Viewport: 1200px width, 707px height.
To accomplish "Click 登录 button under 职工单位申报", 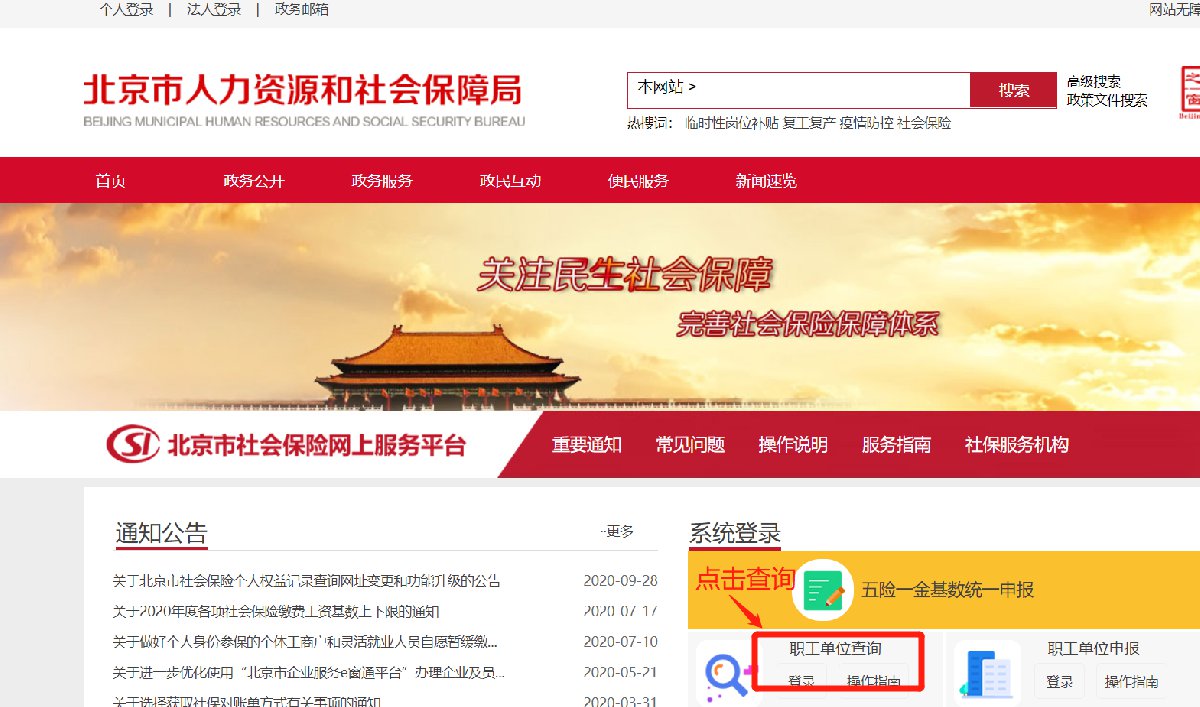I will pyautogui.click(x=1060, y=682).
